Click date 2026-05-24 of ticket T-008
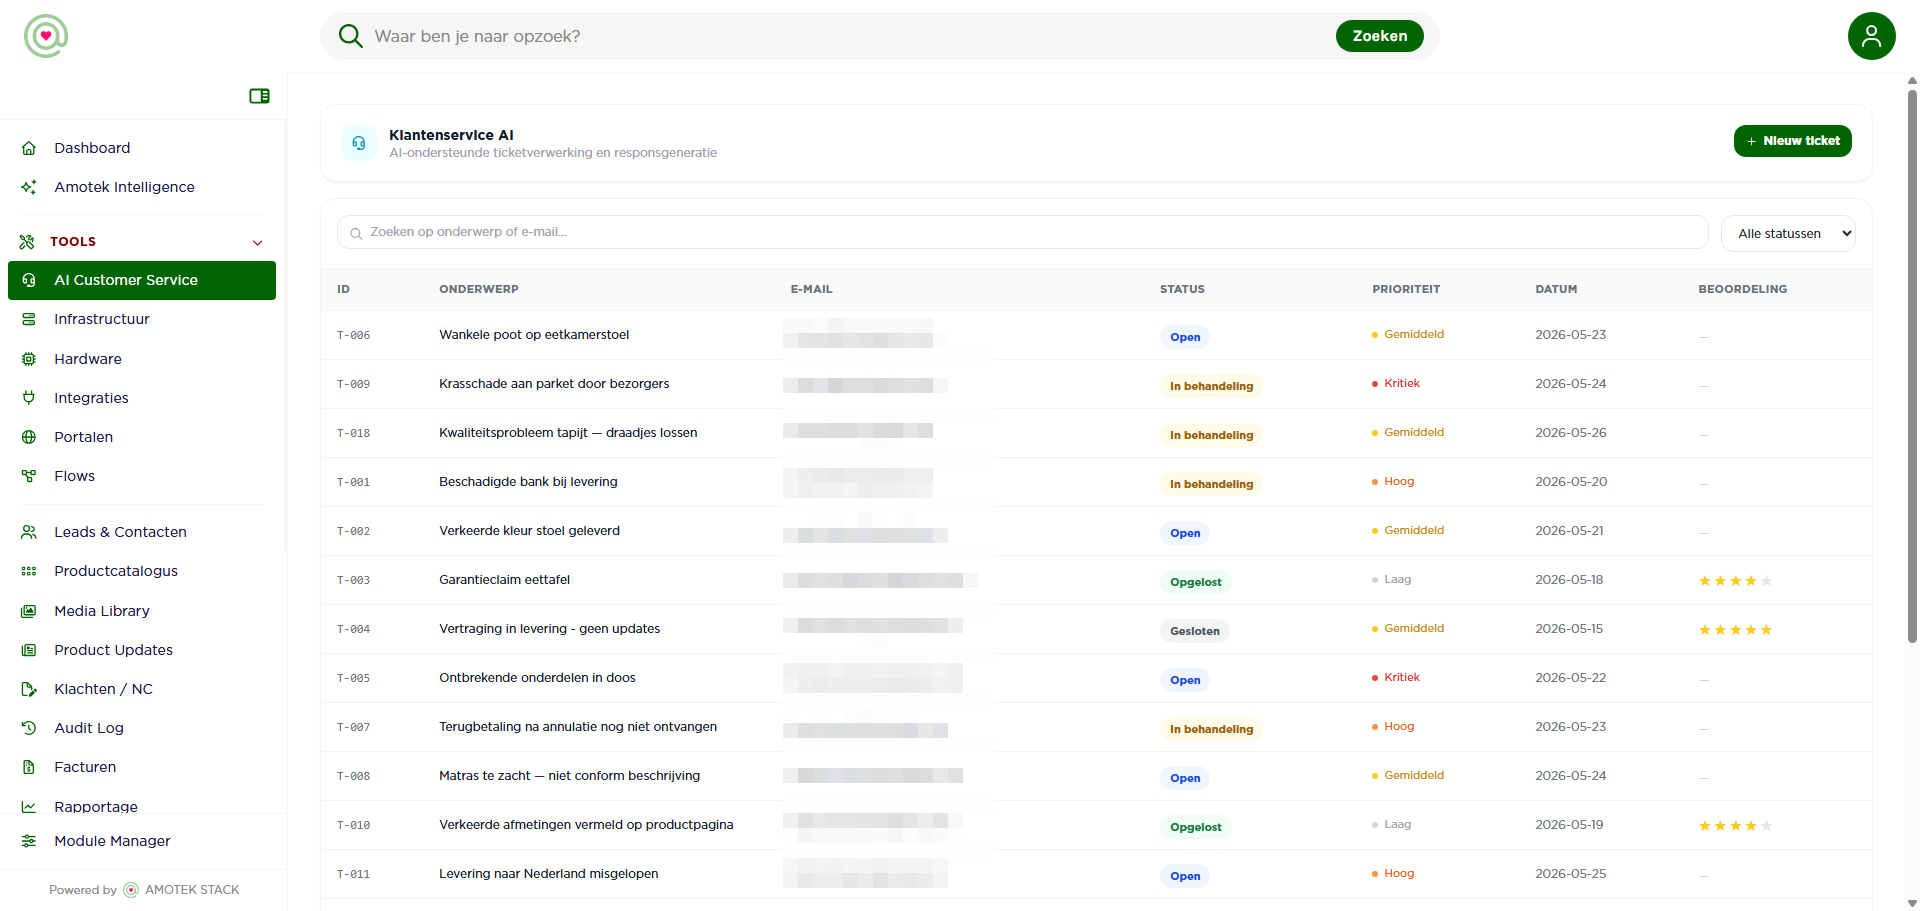Screen dimensions: 1920x911 1570,776
